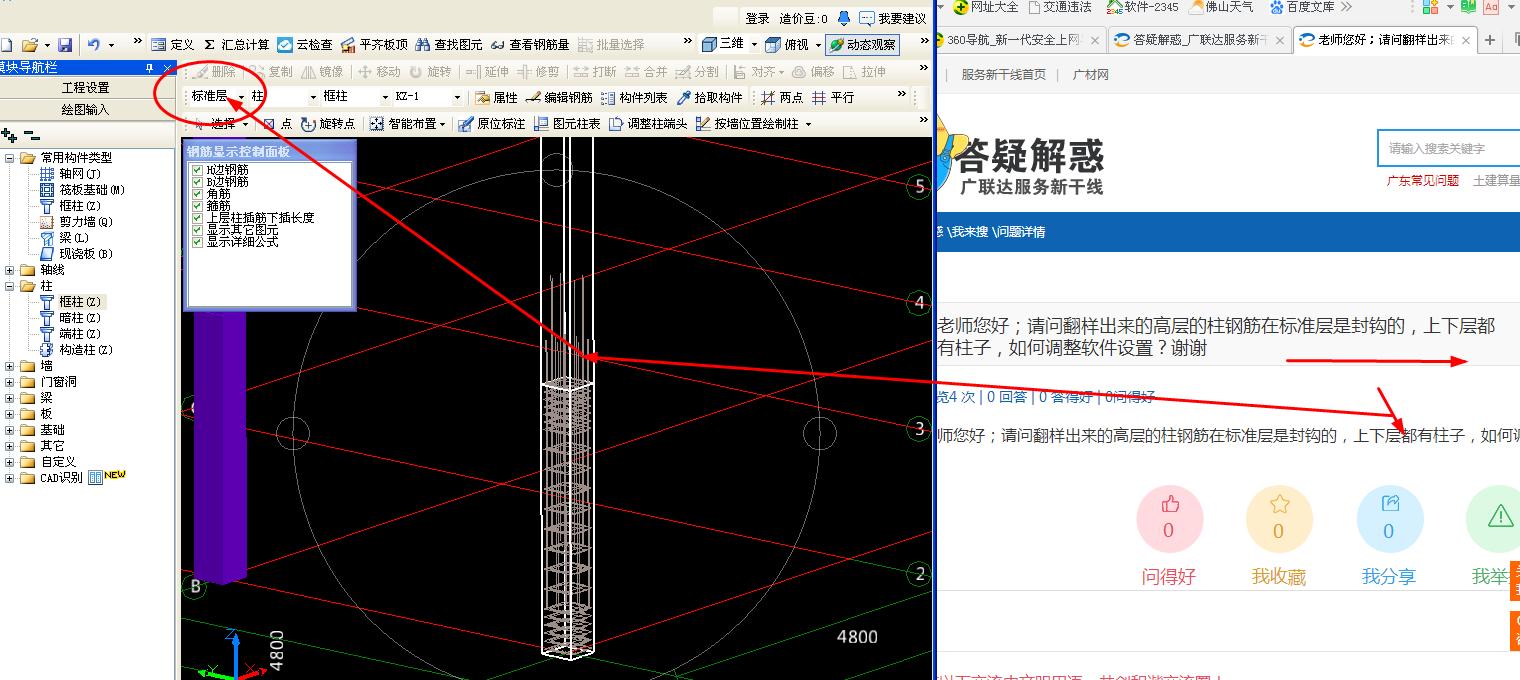Screen dimensions: 1520x680
Task: Collapse the 柱 tree folder
Action: 10,286
